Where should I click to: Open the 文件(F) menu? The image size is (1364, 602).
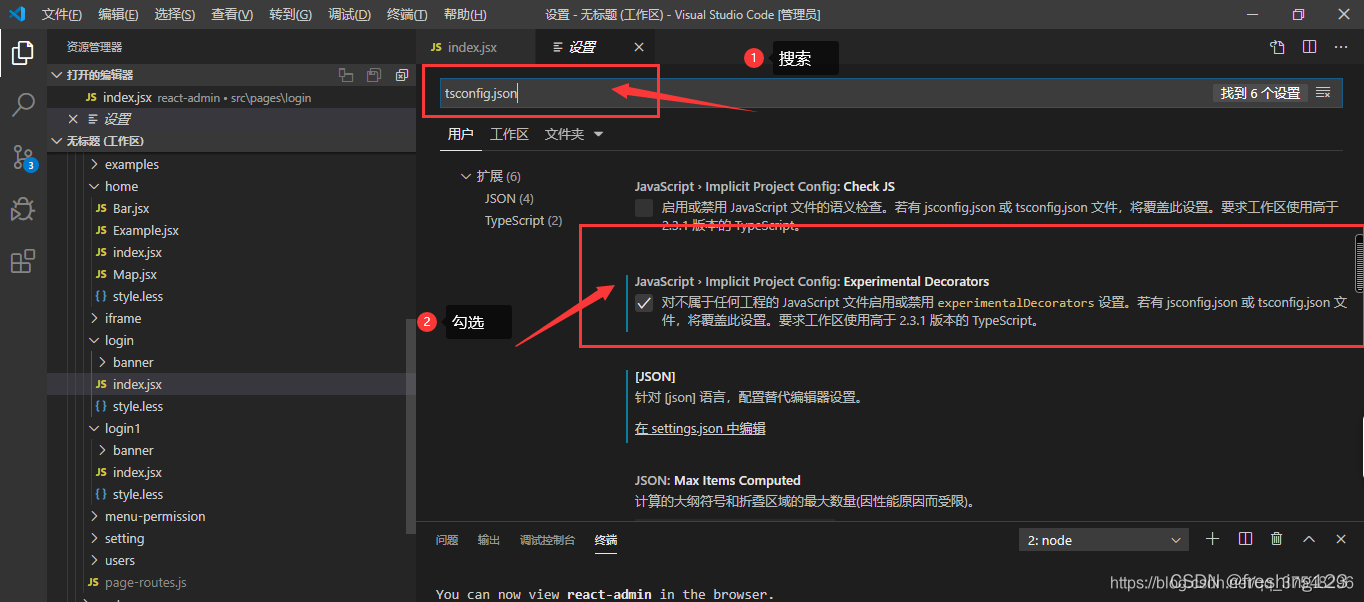(62, 14)
